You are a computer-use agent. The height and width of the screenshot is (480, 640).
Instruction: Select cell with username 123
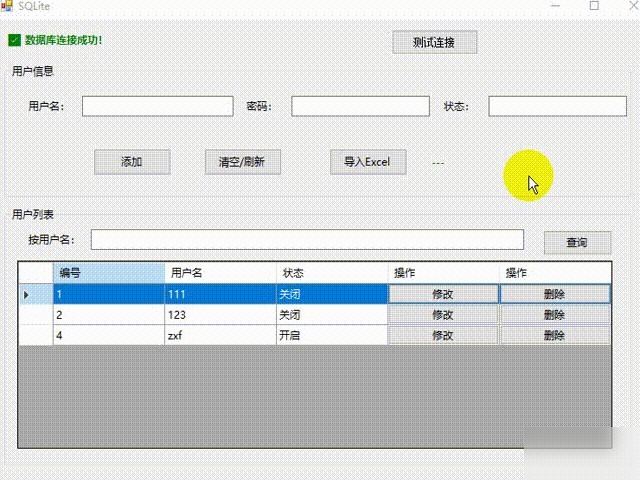point(220,315)
